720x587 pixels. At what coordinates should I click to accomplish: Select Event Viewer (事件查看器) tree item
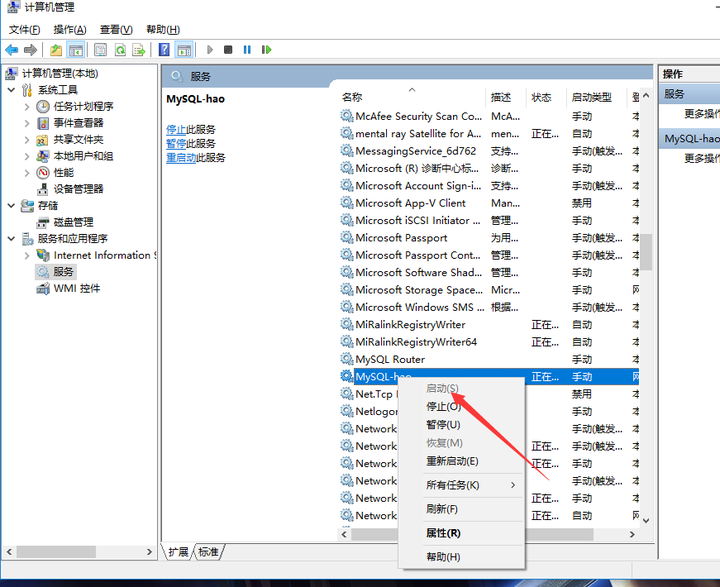79,123
